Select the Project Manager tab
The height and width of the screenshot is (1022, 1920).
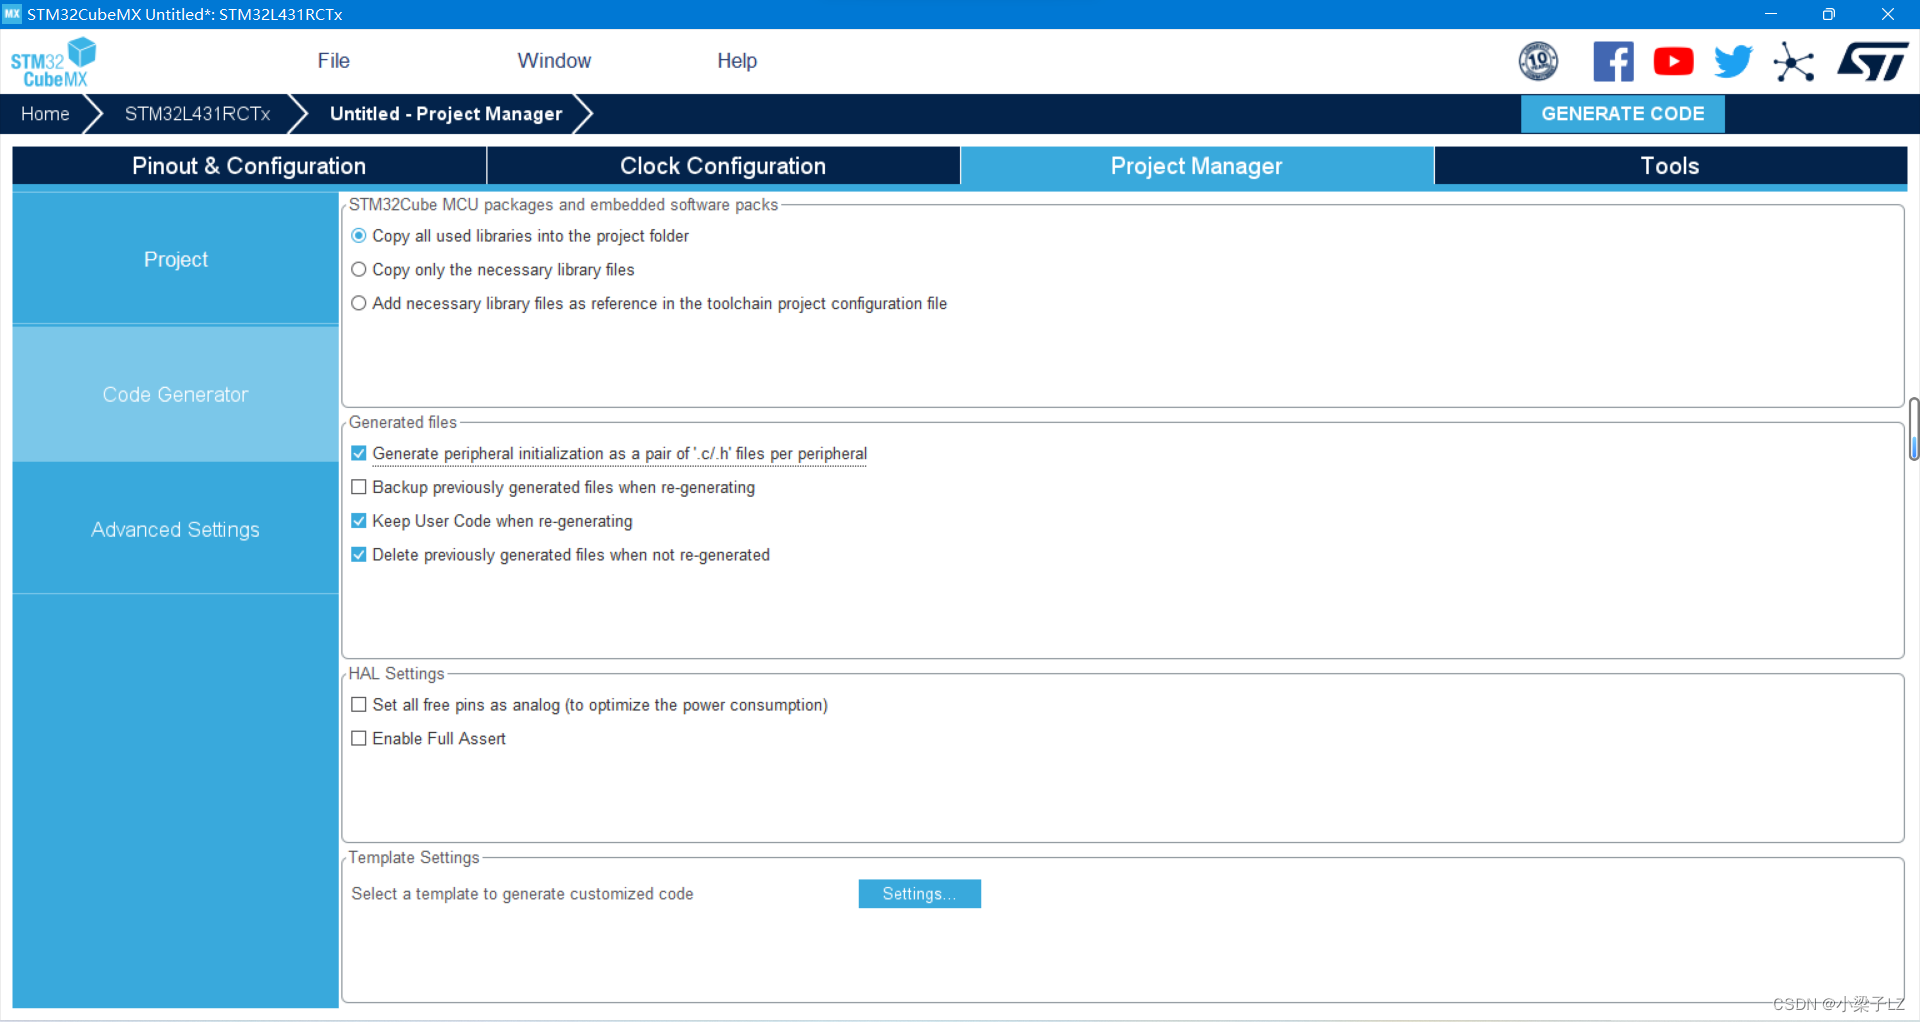[x=1197, y=166]
